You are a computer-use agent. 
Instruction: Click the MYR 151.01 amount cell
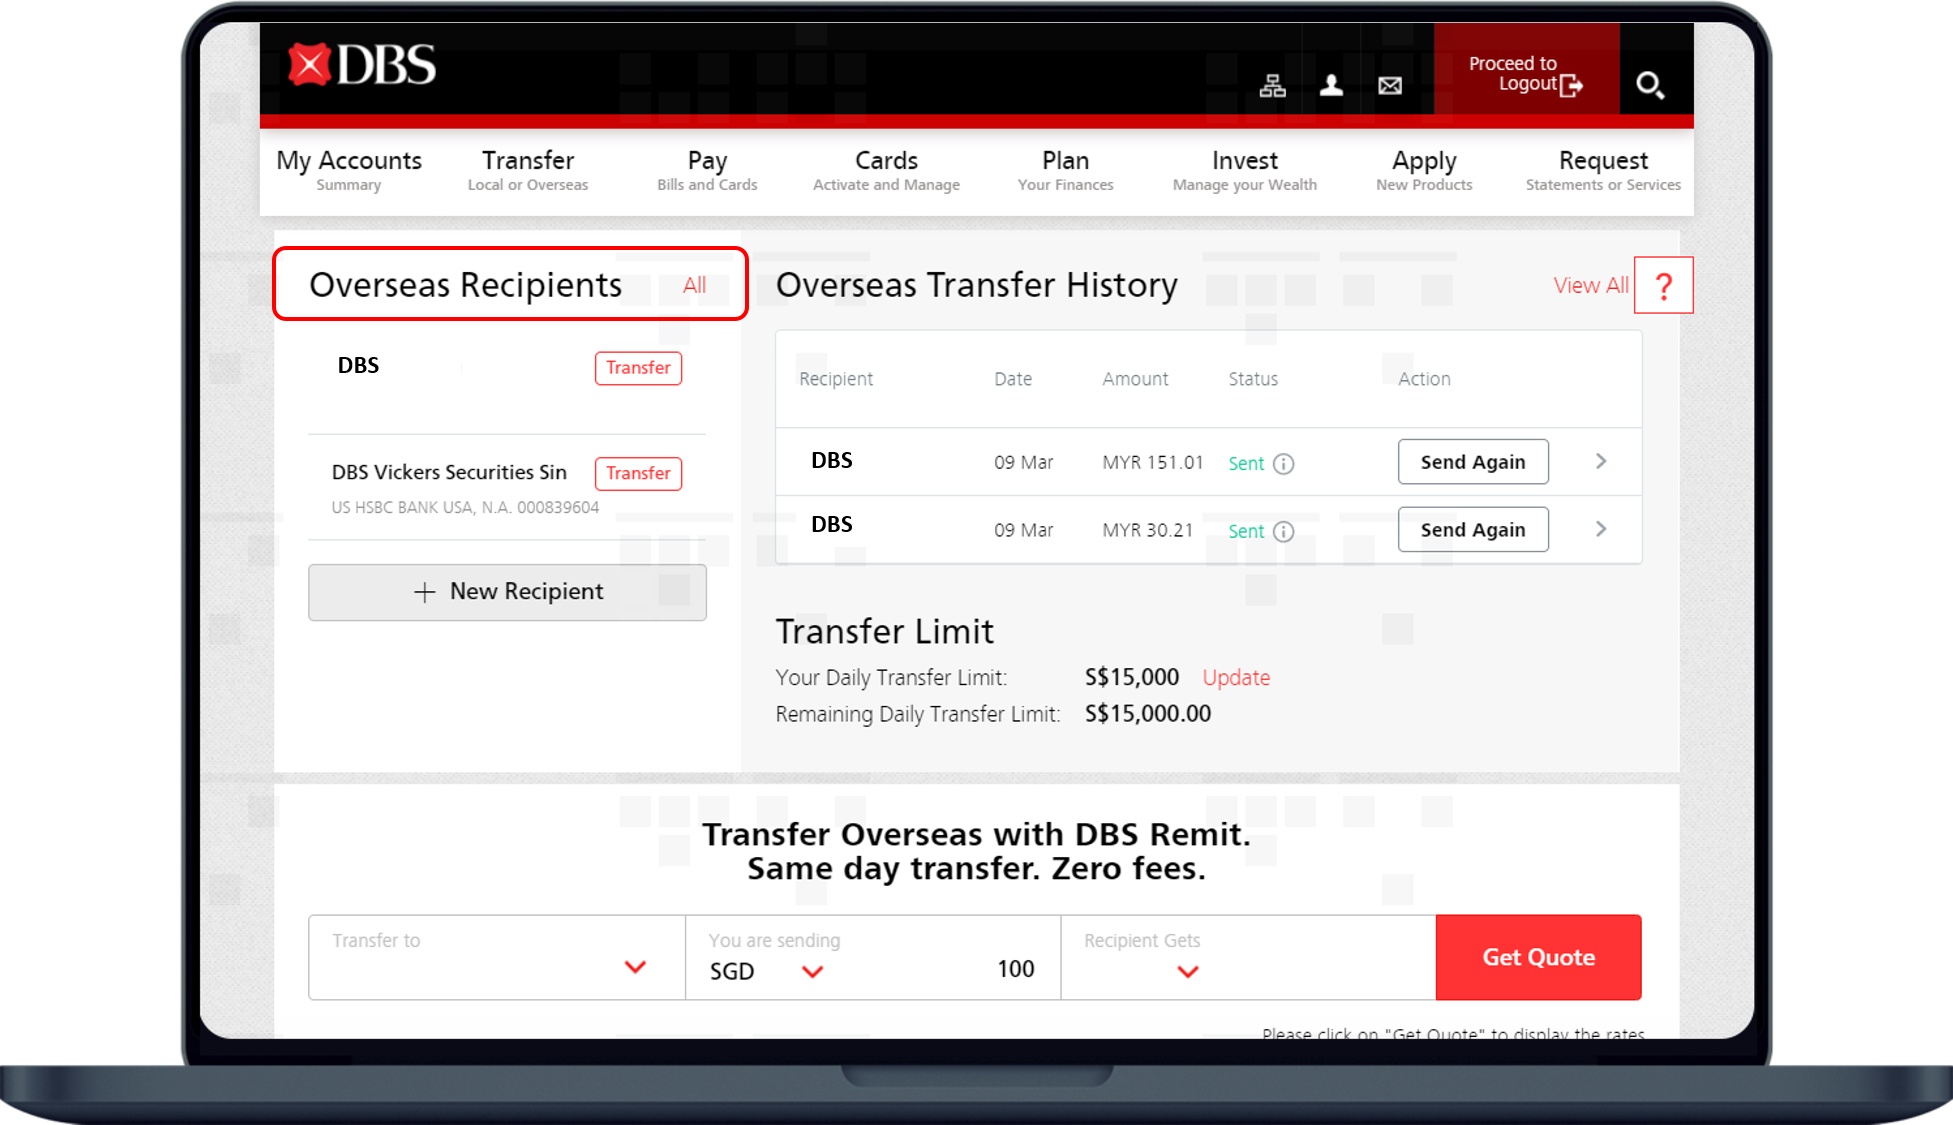click(1153, 463)
